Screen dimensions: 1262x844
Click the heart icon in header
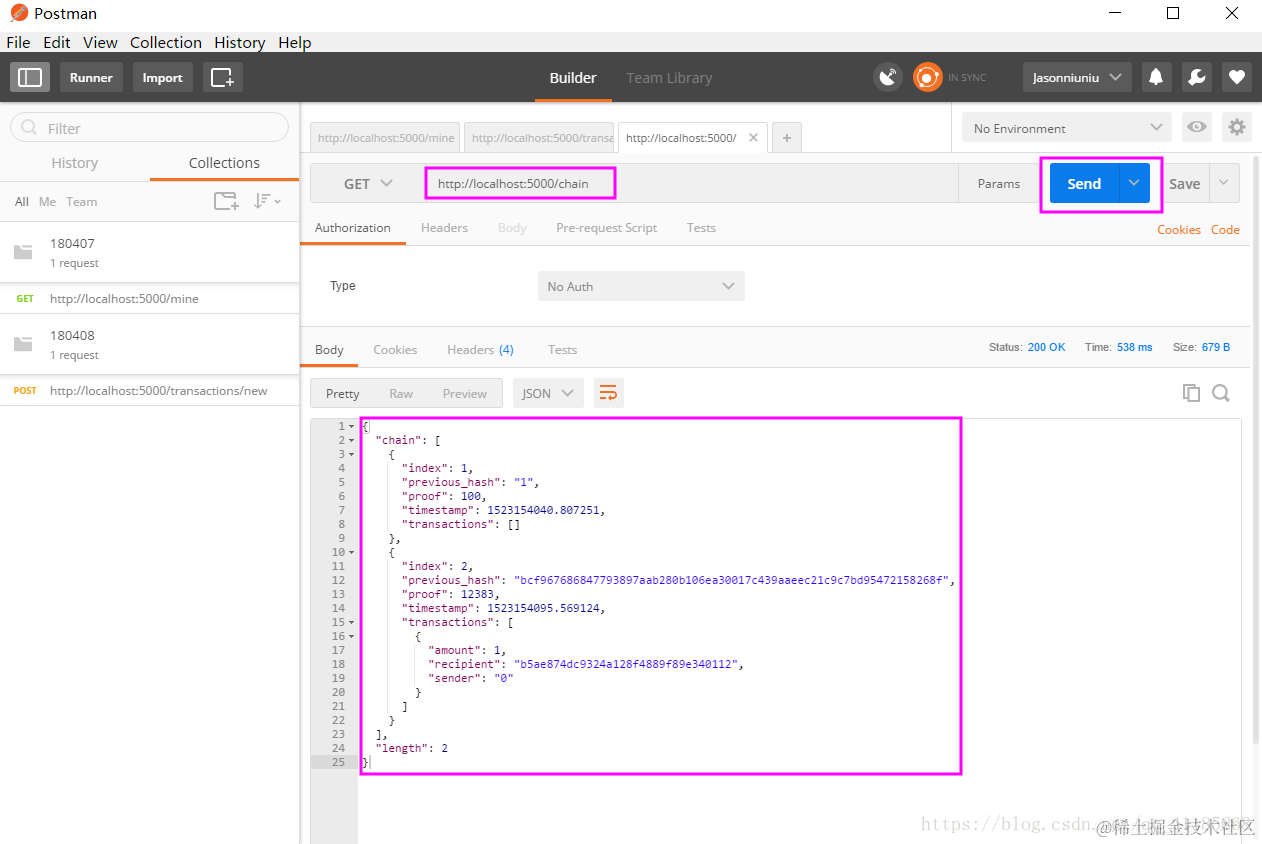(1237, 77)
